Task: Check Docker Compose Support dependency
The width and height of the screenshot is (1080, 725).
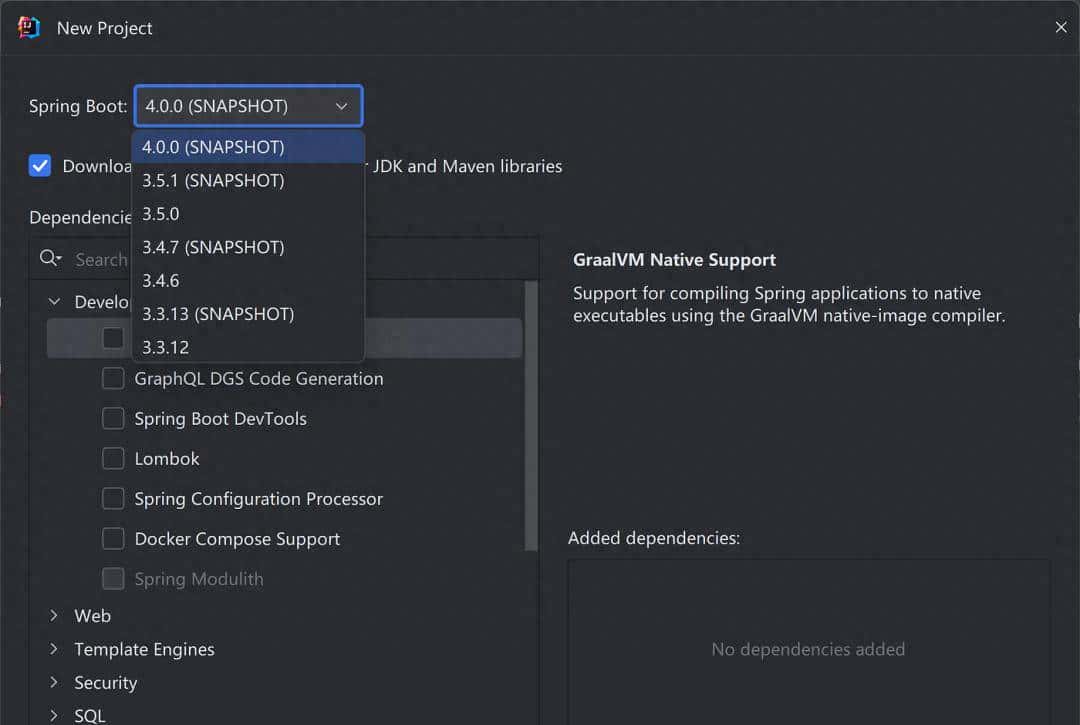Action: coord(113,539)
